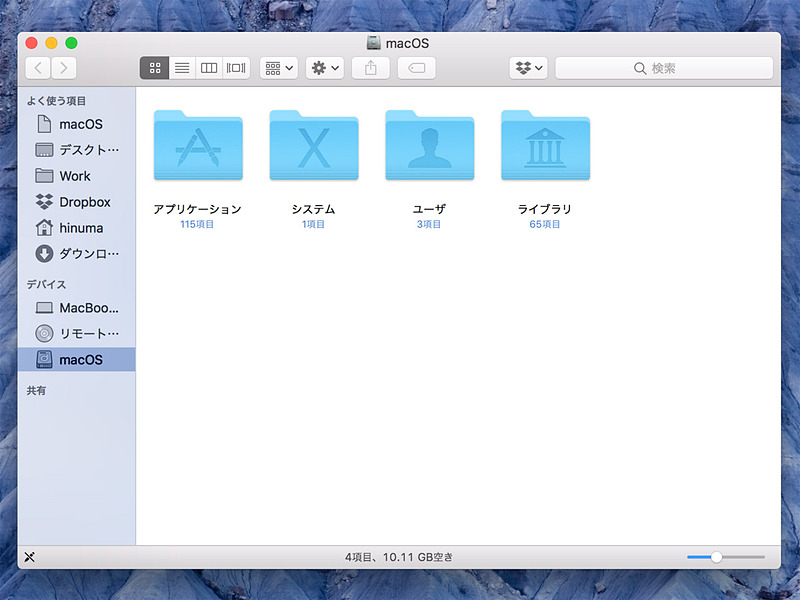Click the 共有 section header
This screenshot has height=600, width=800.
[x=36, y=391]
